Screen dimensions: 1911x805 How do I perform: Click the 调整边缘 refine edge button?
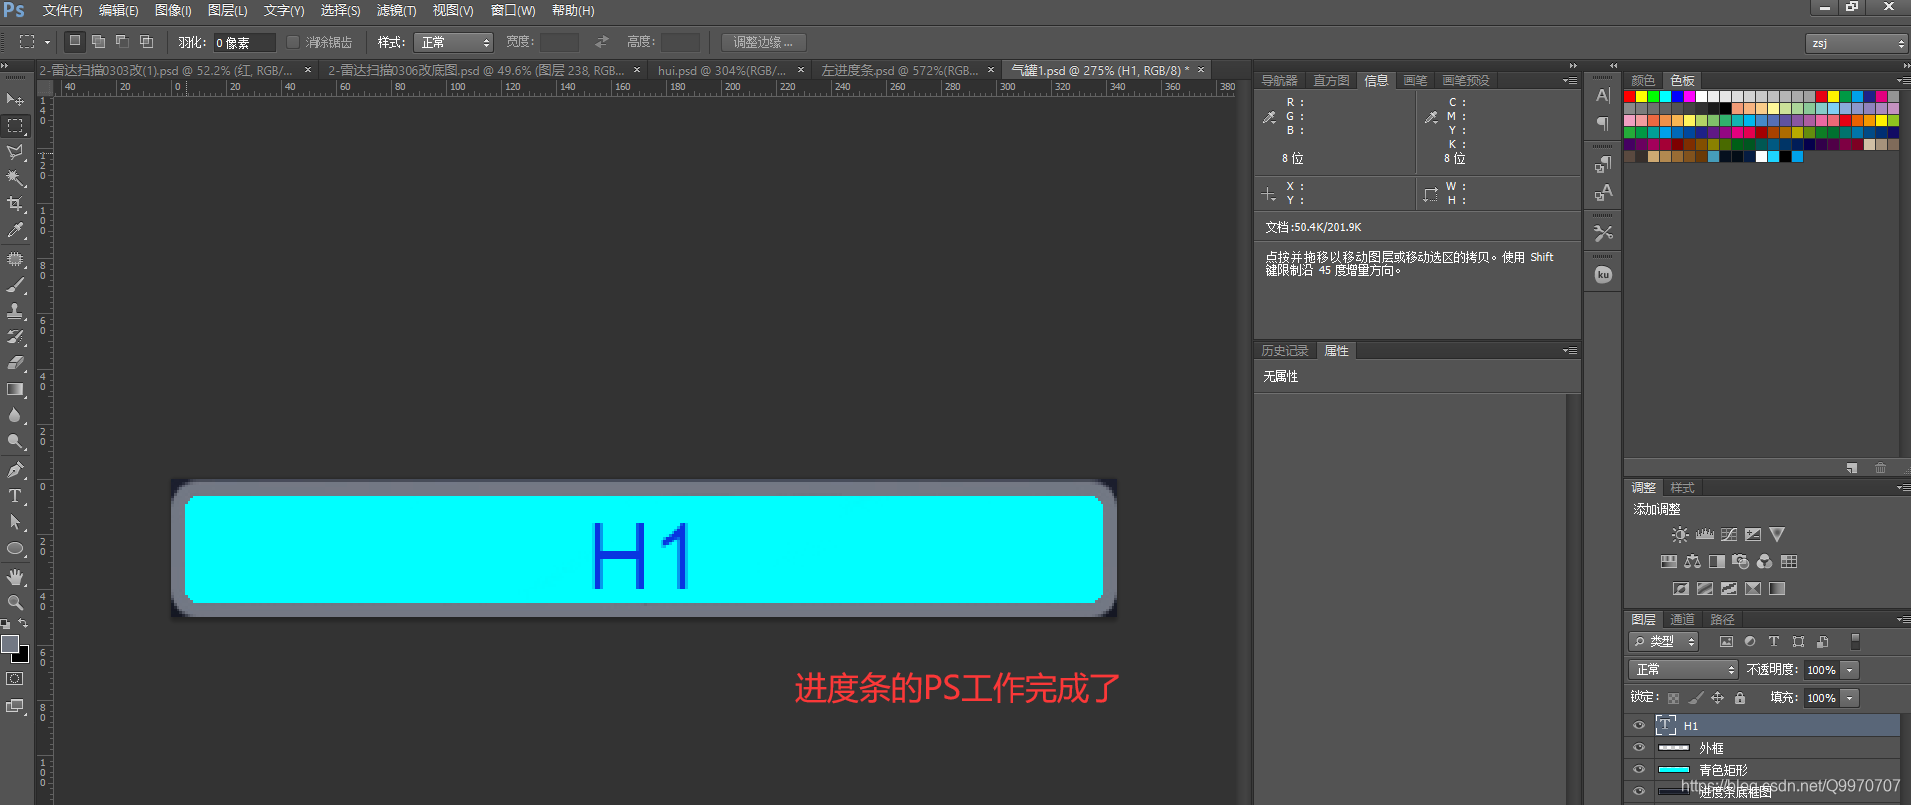tap(763, 42)
